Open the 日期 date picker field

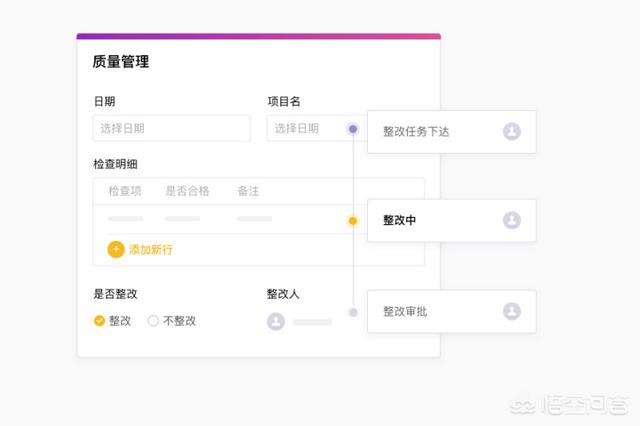point(171,128)
